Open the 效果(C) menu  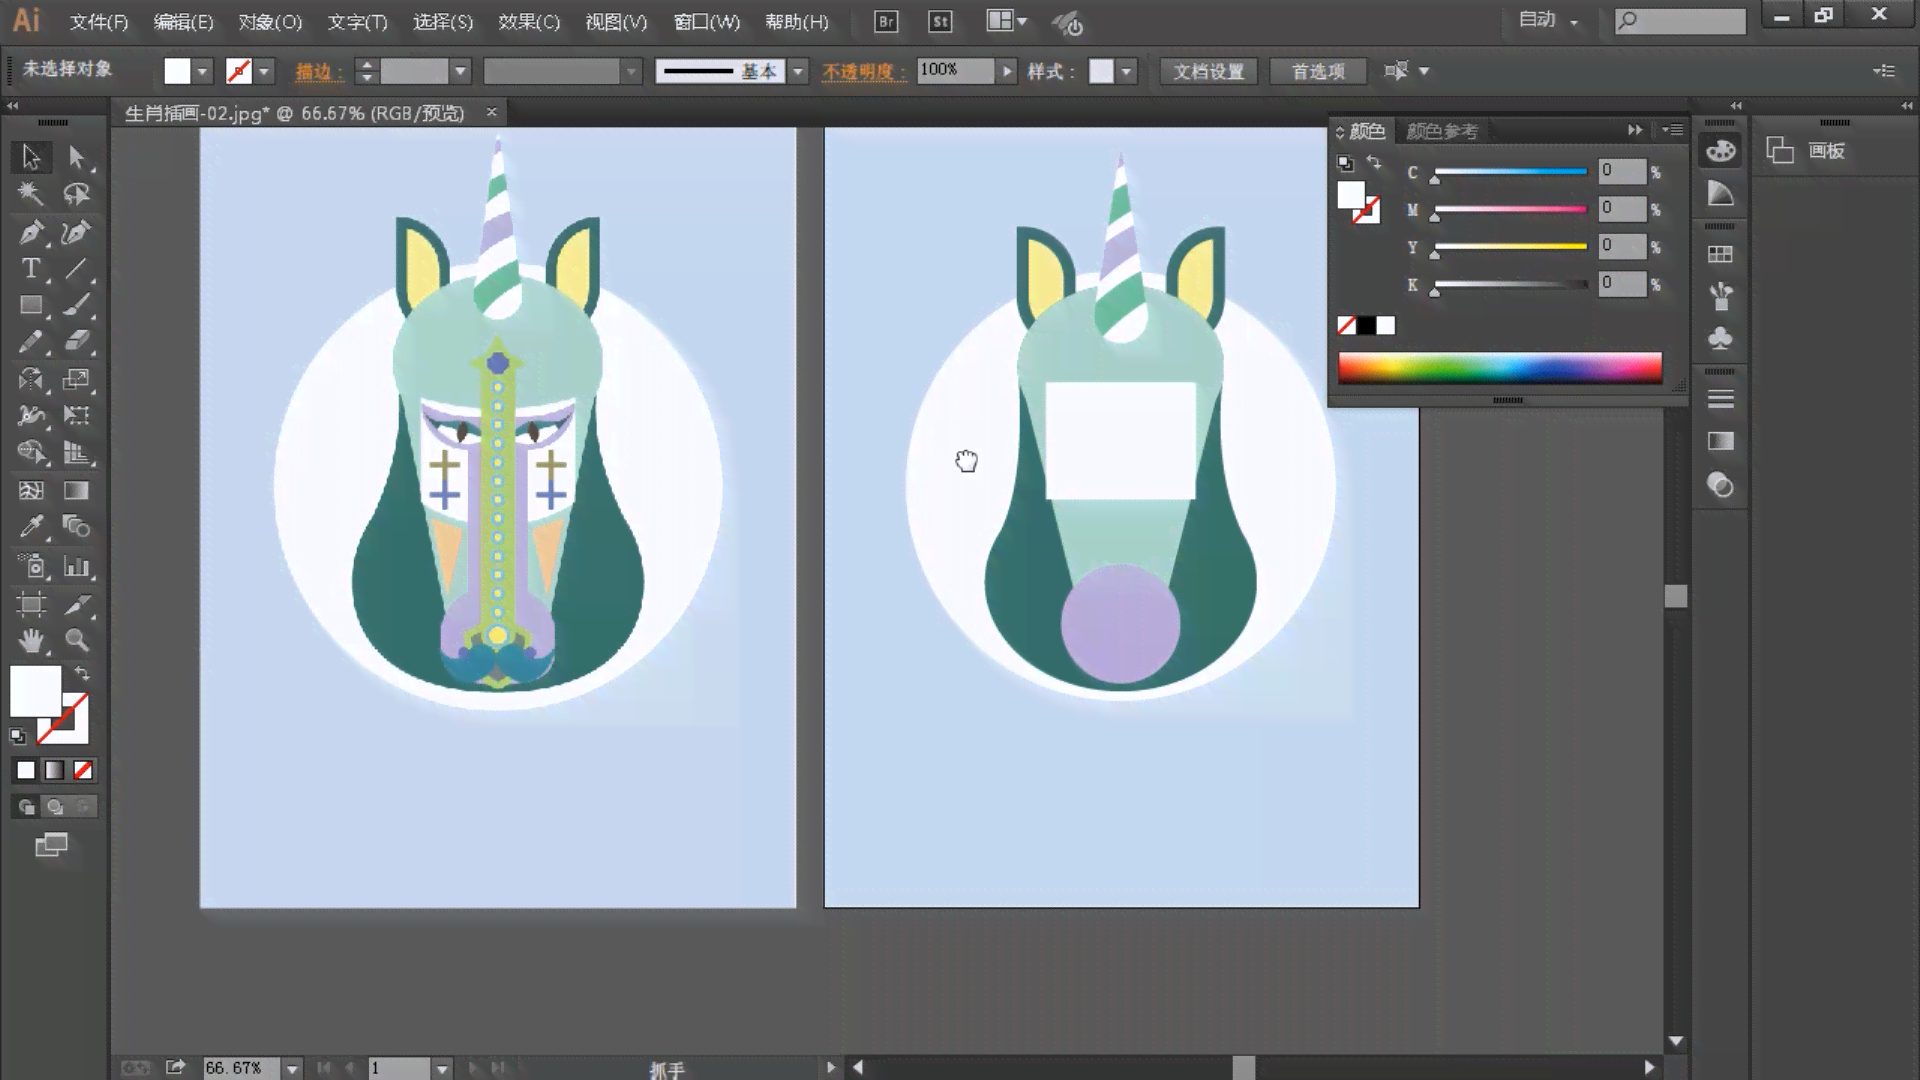pyautogui.click(x=526, y=21)
